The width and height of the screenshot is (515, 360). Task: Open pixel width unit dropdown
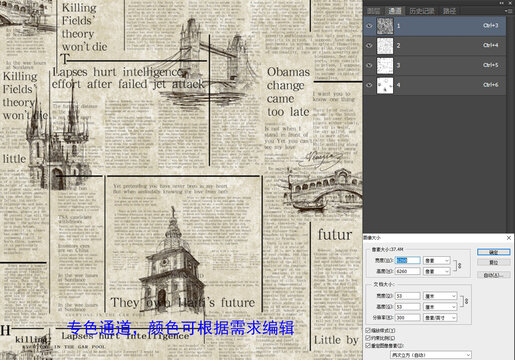coord(437,260)
